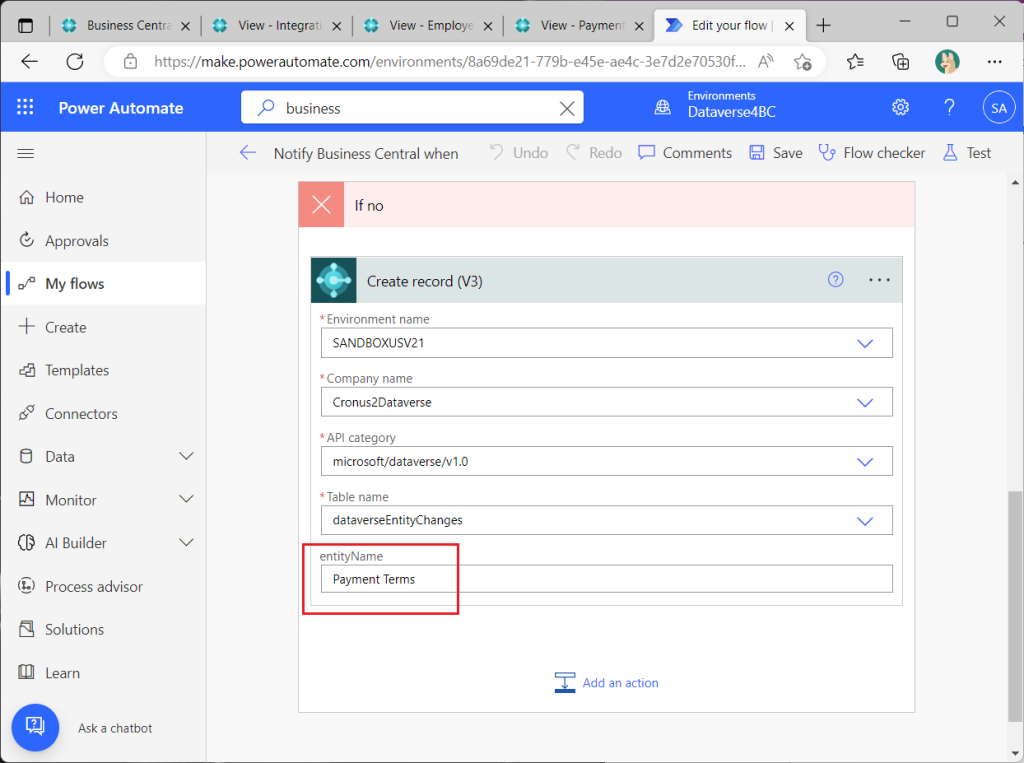Click the browser back button
Viewport: 1024px width, 763px height.
(x=29, y=61)
